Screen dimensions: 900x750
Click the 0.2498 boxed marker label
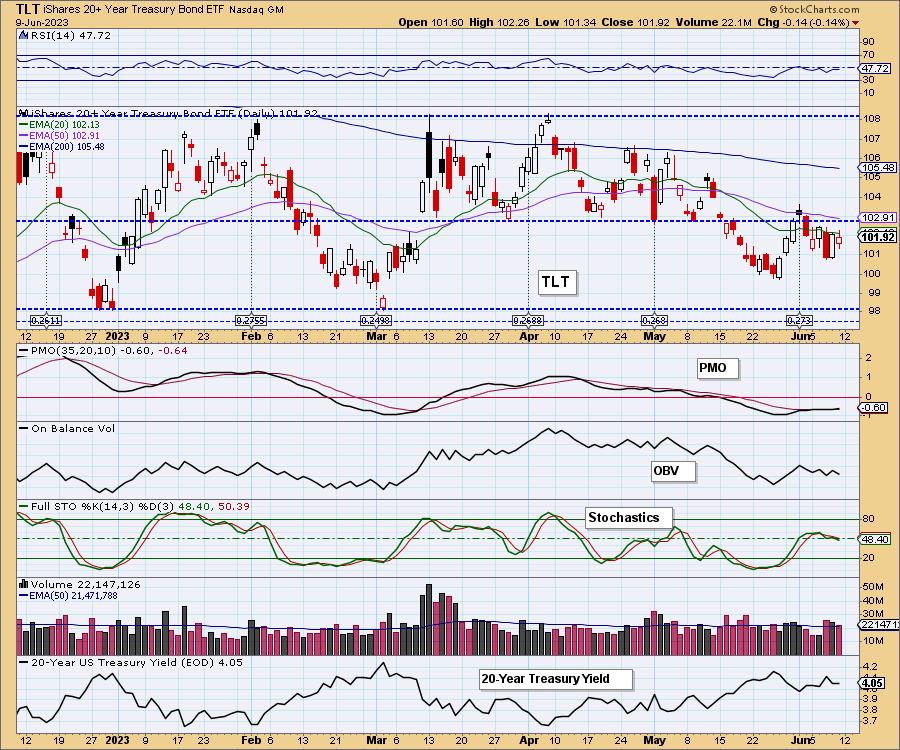[x=375, y=321]
